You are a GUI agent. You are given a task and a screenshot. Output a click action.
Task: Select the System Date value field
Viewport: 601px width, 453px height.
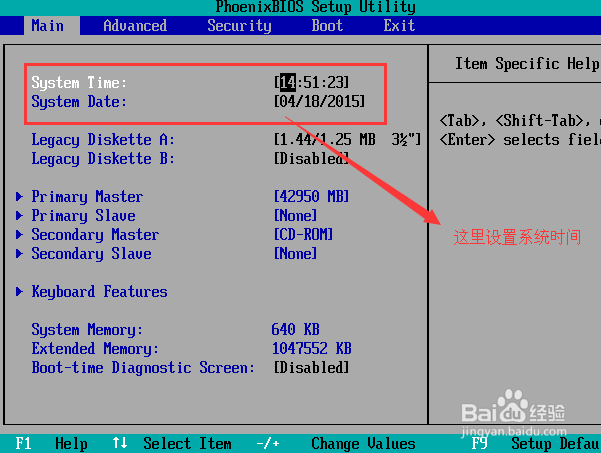tap(319, 102)
